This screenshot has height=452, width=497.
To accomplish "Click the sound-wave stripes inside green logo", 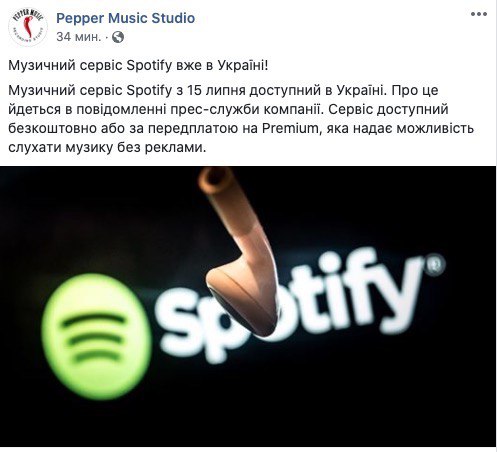I will (x=94, y=337).
